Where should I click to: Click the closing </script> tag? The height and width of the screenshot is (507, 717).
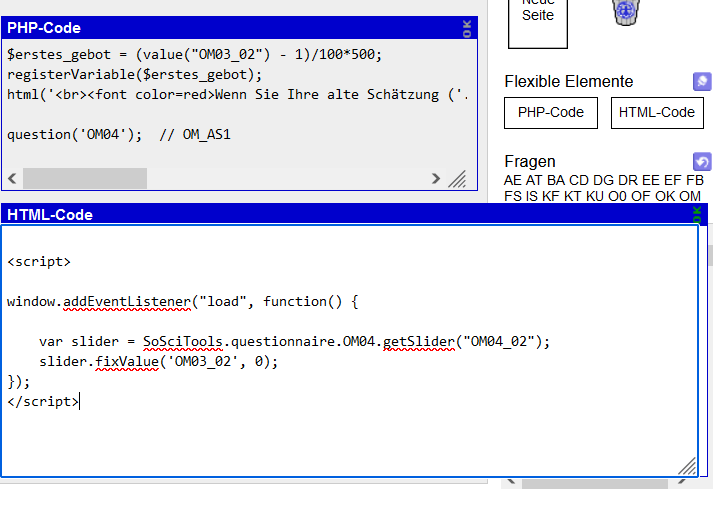click(43, 401)
